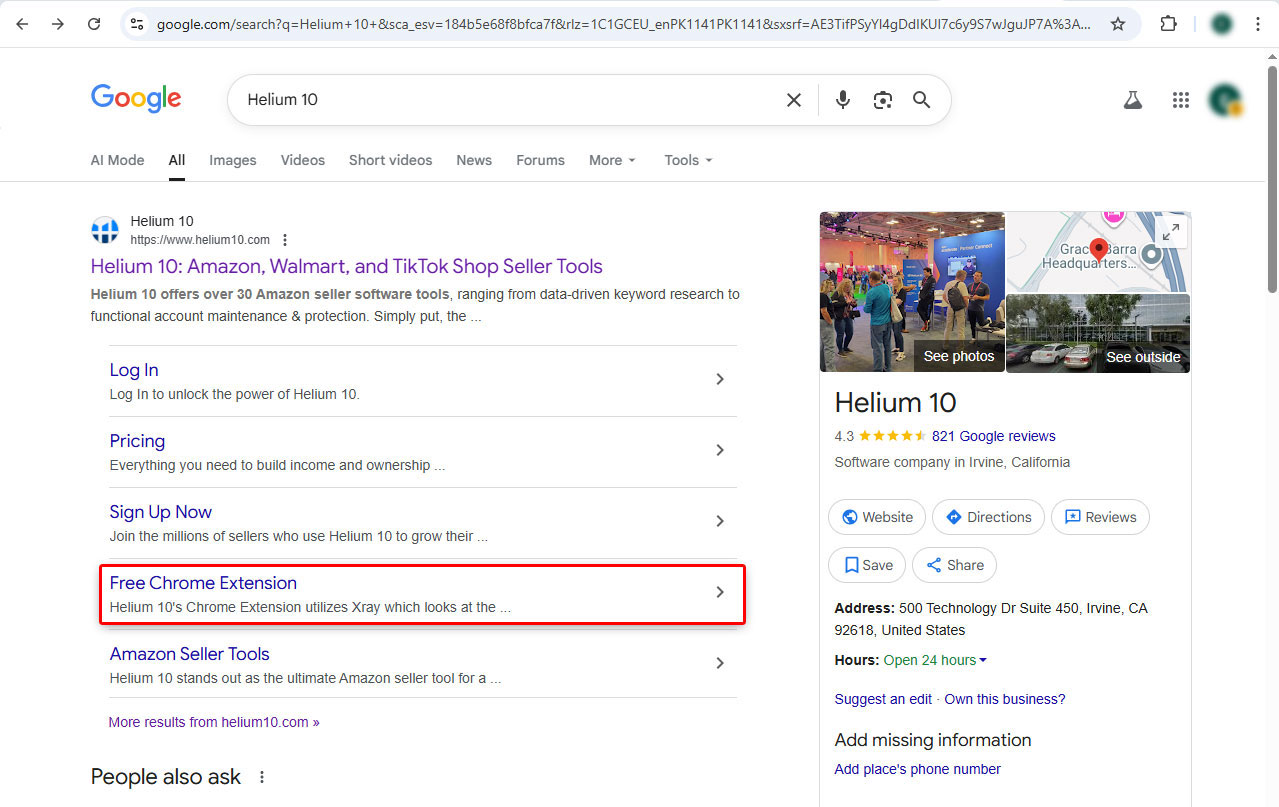
Task: Open Chrome three-dot menu
Action: pos(1258,24)
